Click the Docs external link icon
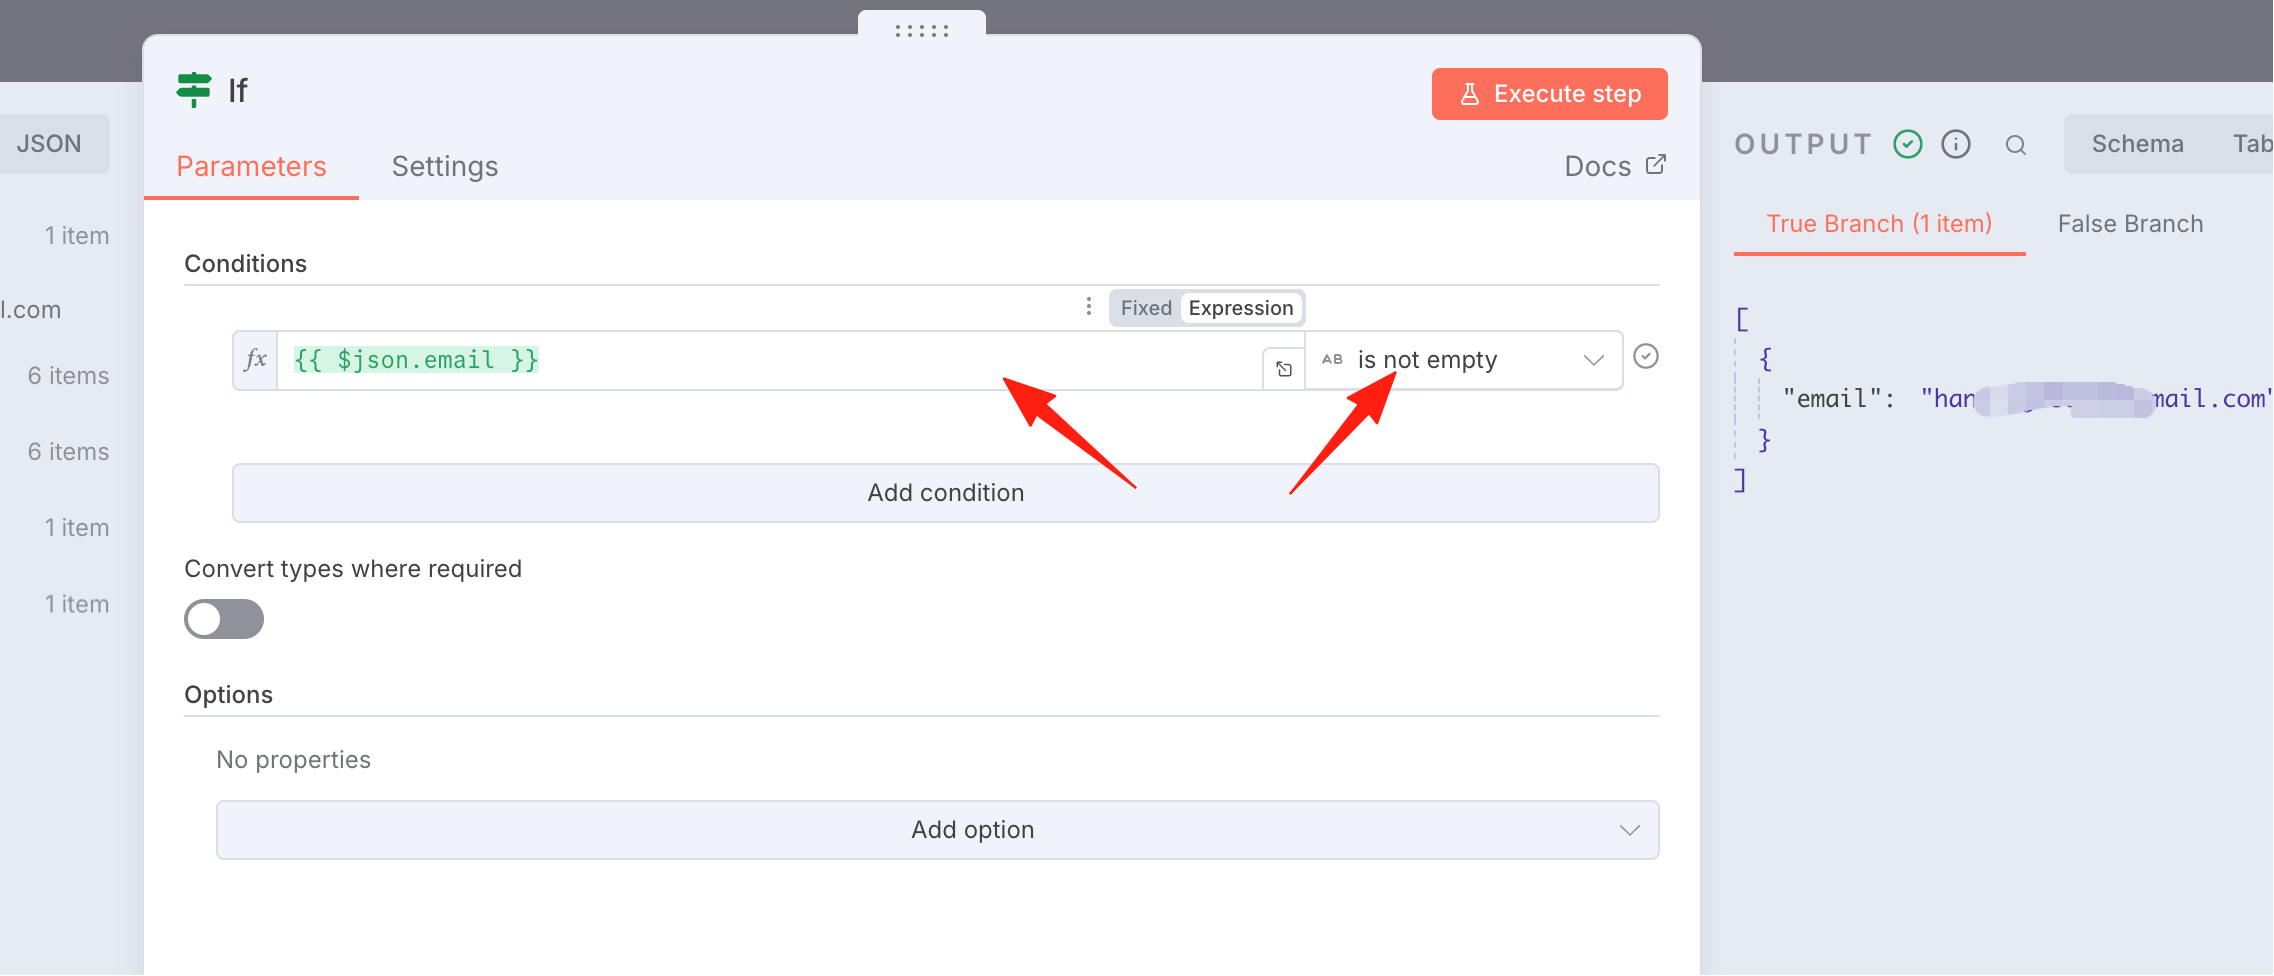Screen dimensions: 2274x976 click(x=1656, y=164)
